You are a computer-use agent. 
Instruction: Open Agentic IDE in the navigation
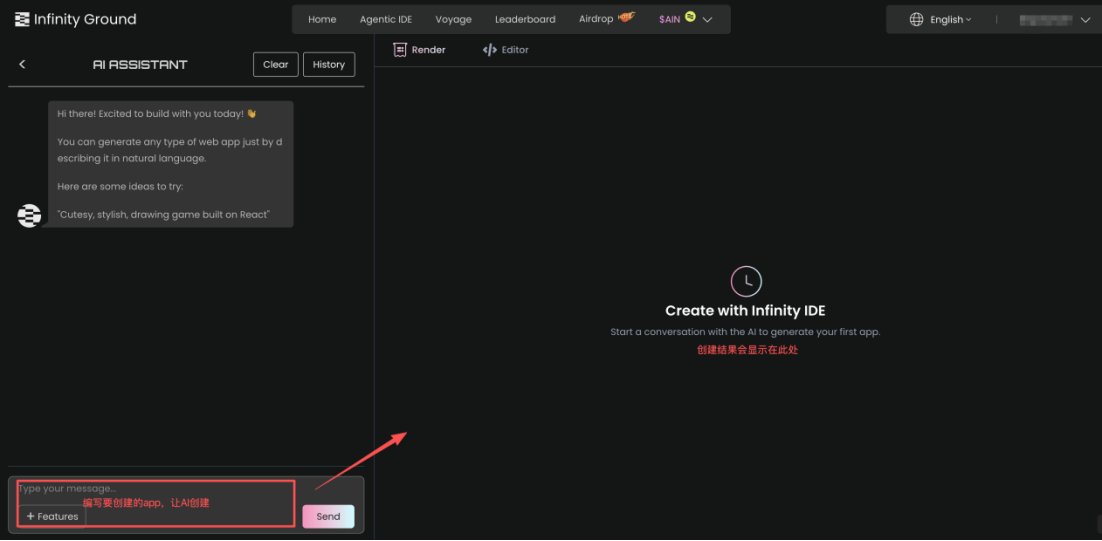[386, 20]
